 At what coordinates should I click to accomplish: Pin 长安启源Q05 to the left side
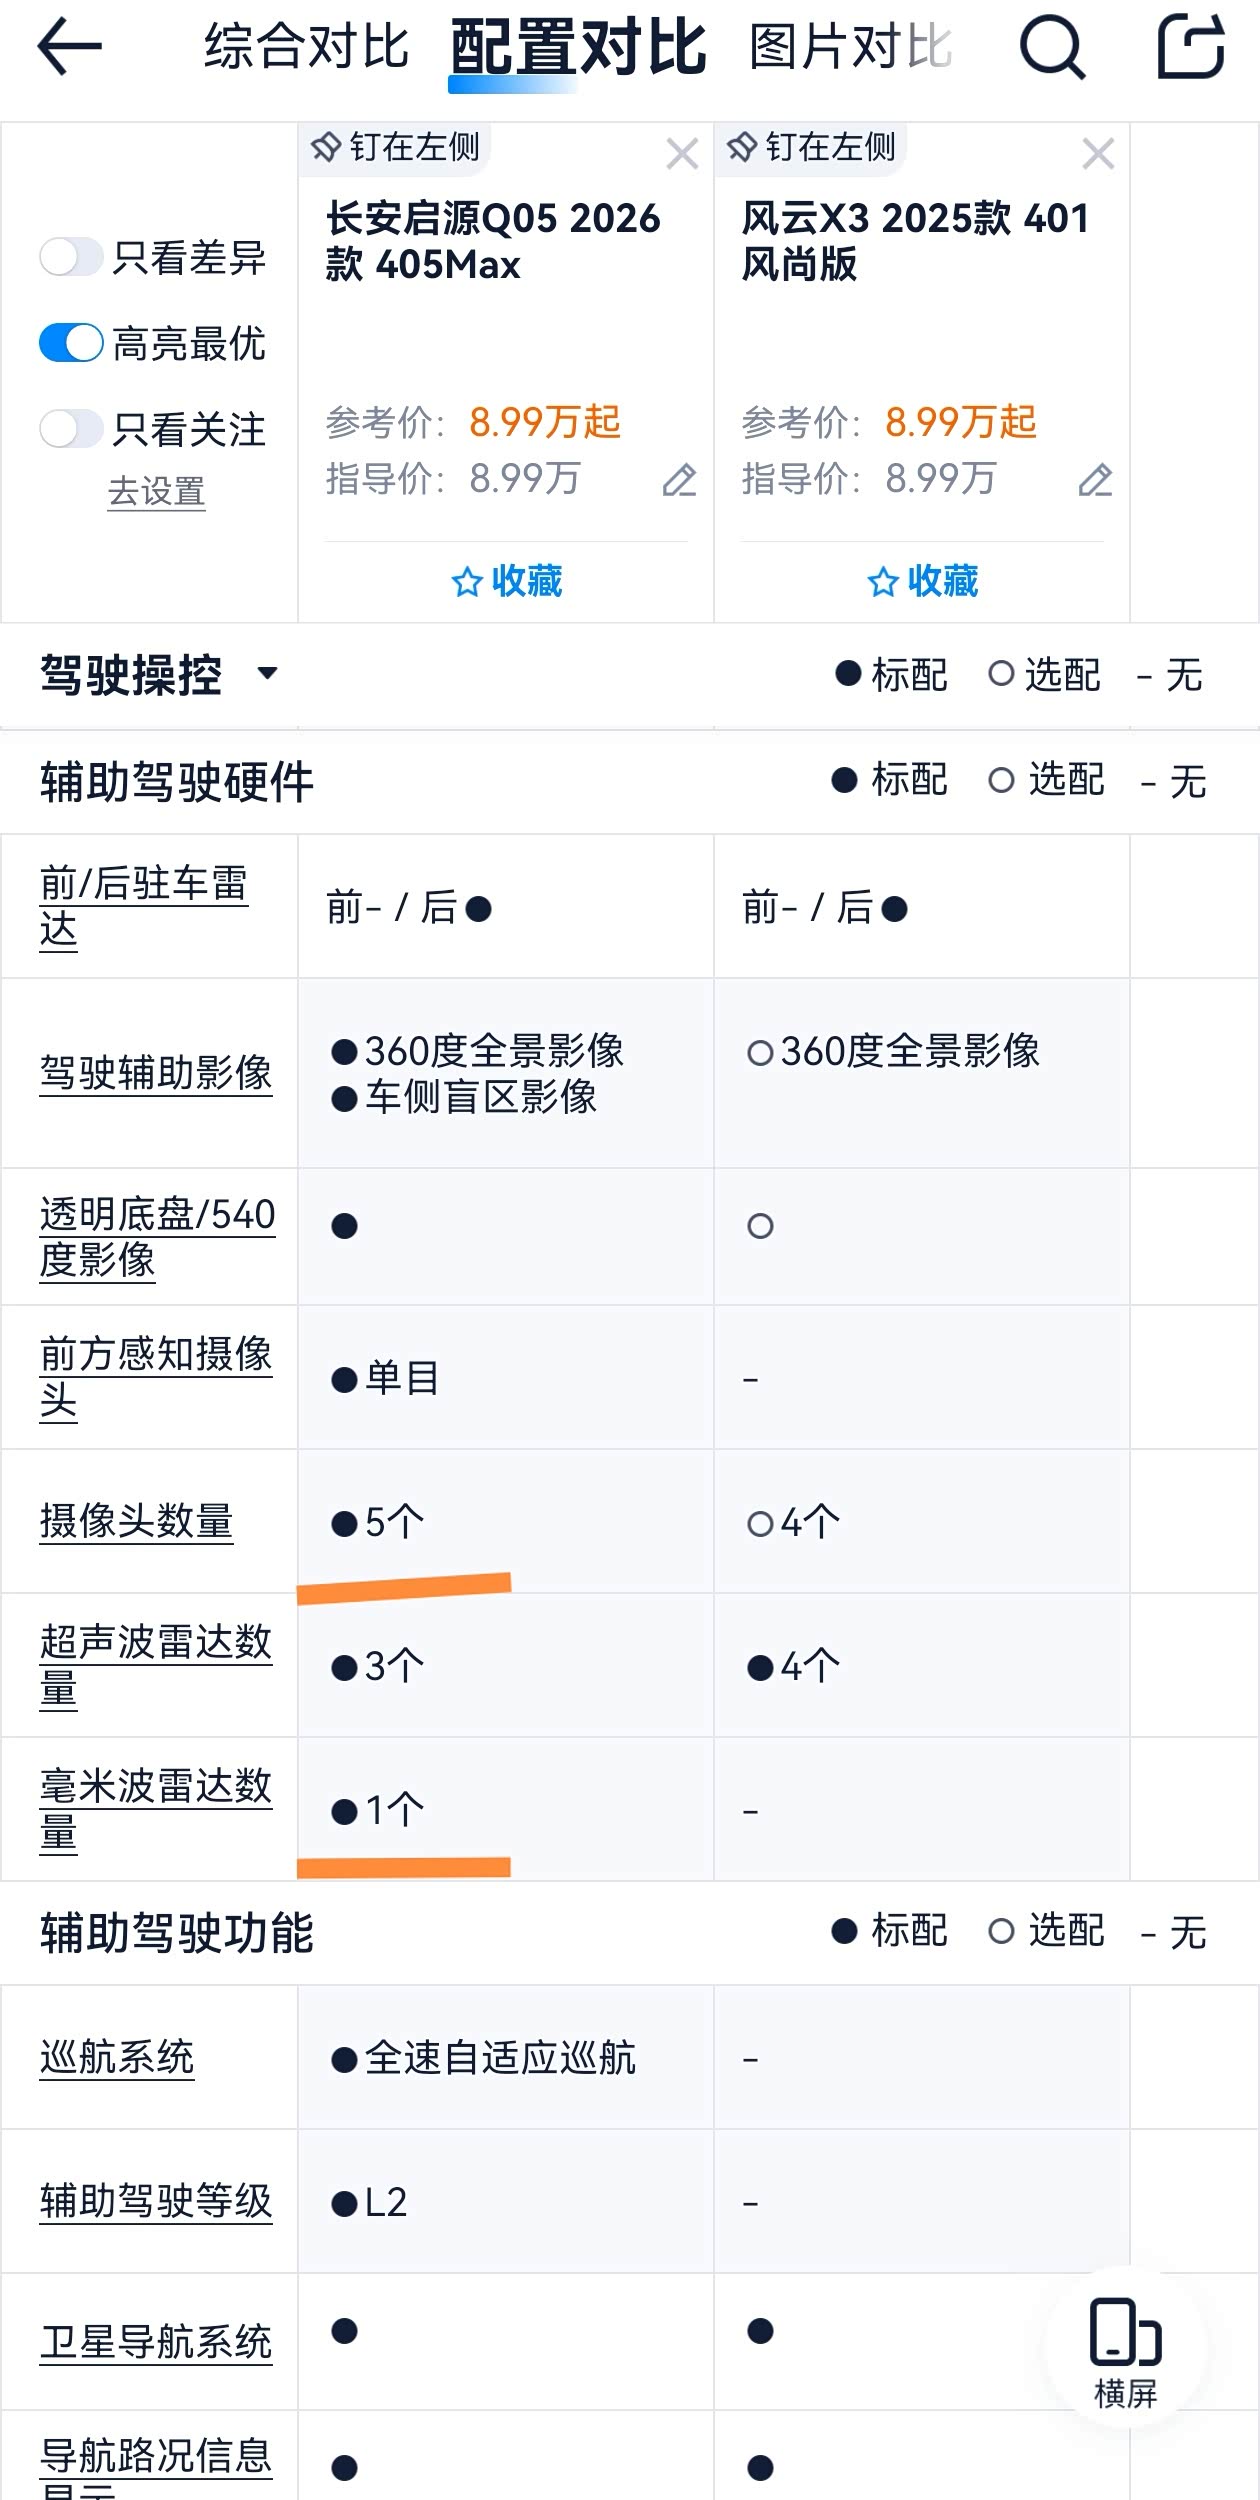point(396,147)
